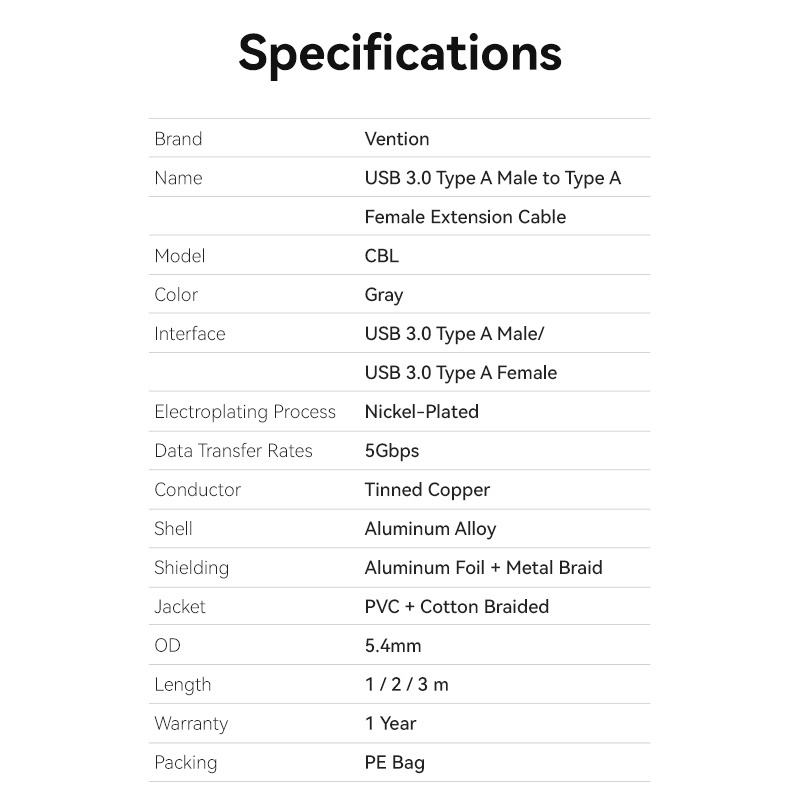The width and height of the screenshot is (800, 800).
Task: Click the Vention brand value
Action: click(x=397, y=139)
